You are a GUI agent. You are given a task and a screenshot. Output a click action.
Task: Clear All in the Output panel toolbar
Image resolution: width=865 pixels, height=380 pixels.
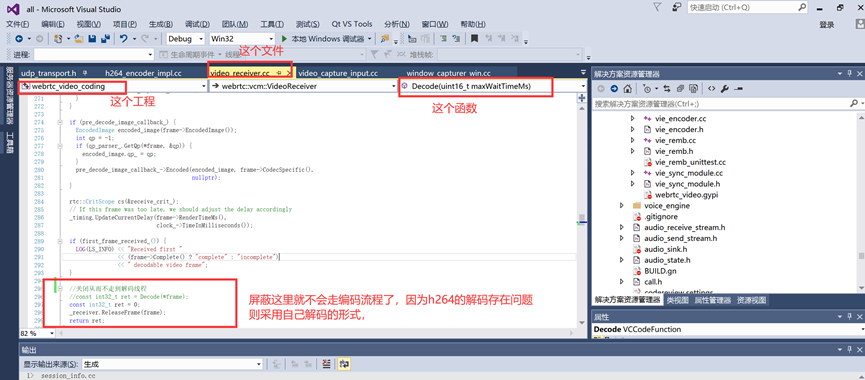point(326,364)
